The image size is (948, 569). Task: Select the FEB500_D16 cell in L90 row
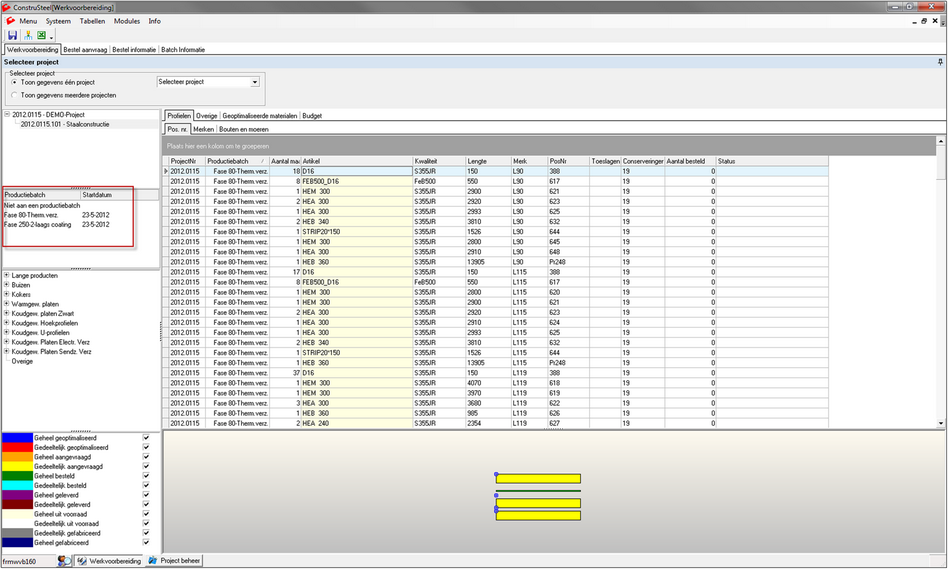pyautogui.click(x=357, y=181)
